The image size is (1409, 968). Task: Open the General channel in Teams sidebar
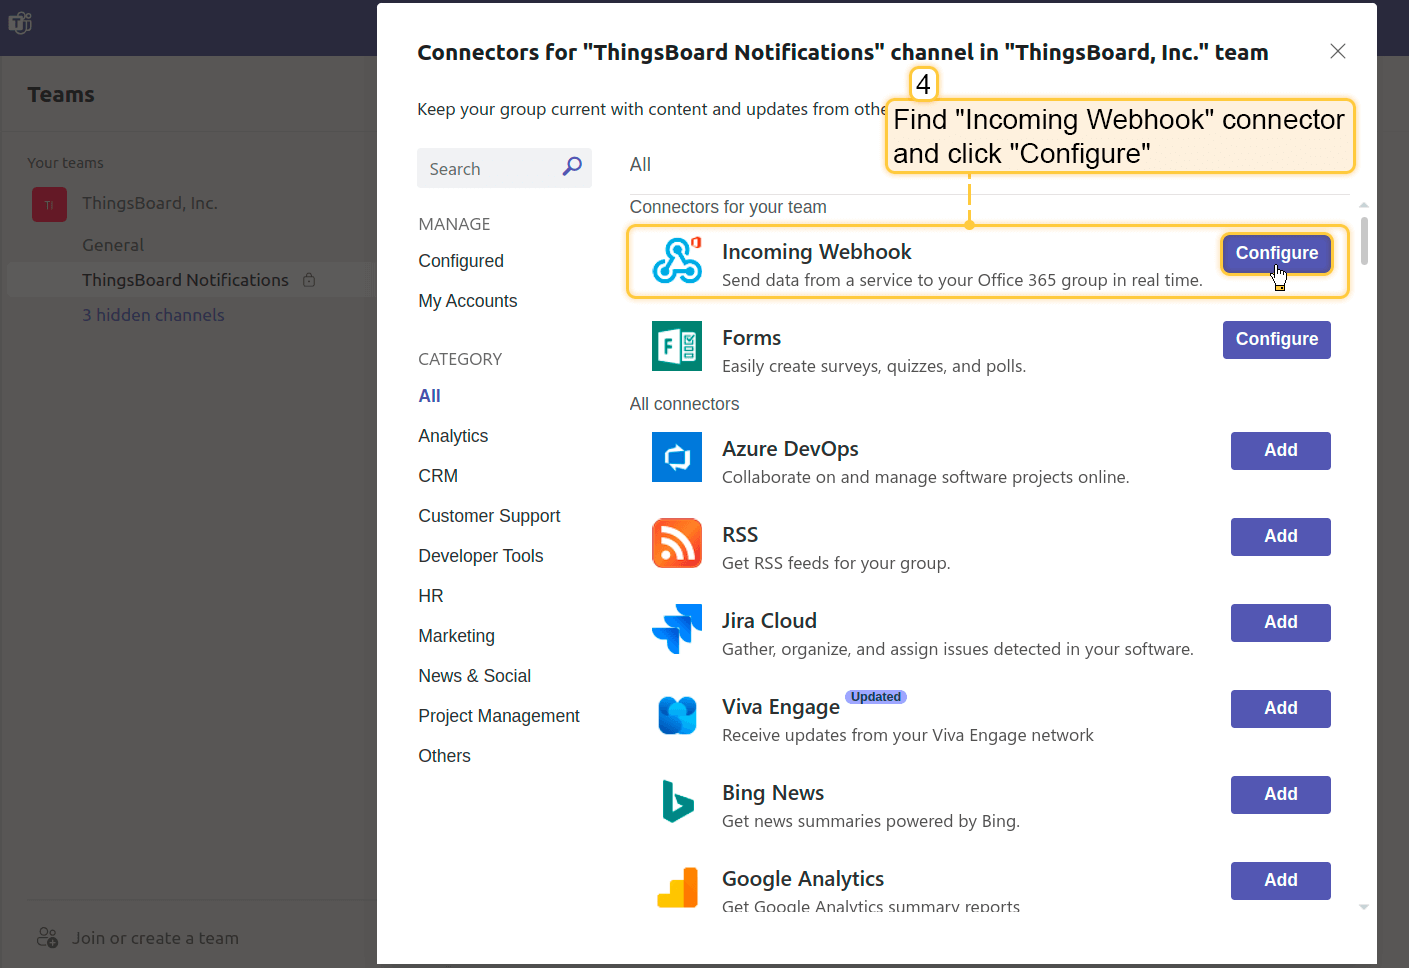[x=113, y=245]
